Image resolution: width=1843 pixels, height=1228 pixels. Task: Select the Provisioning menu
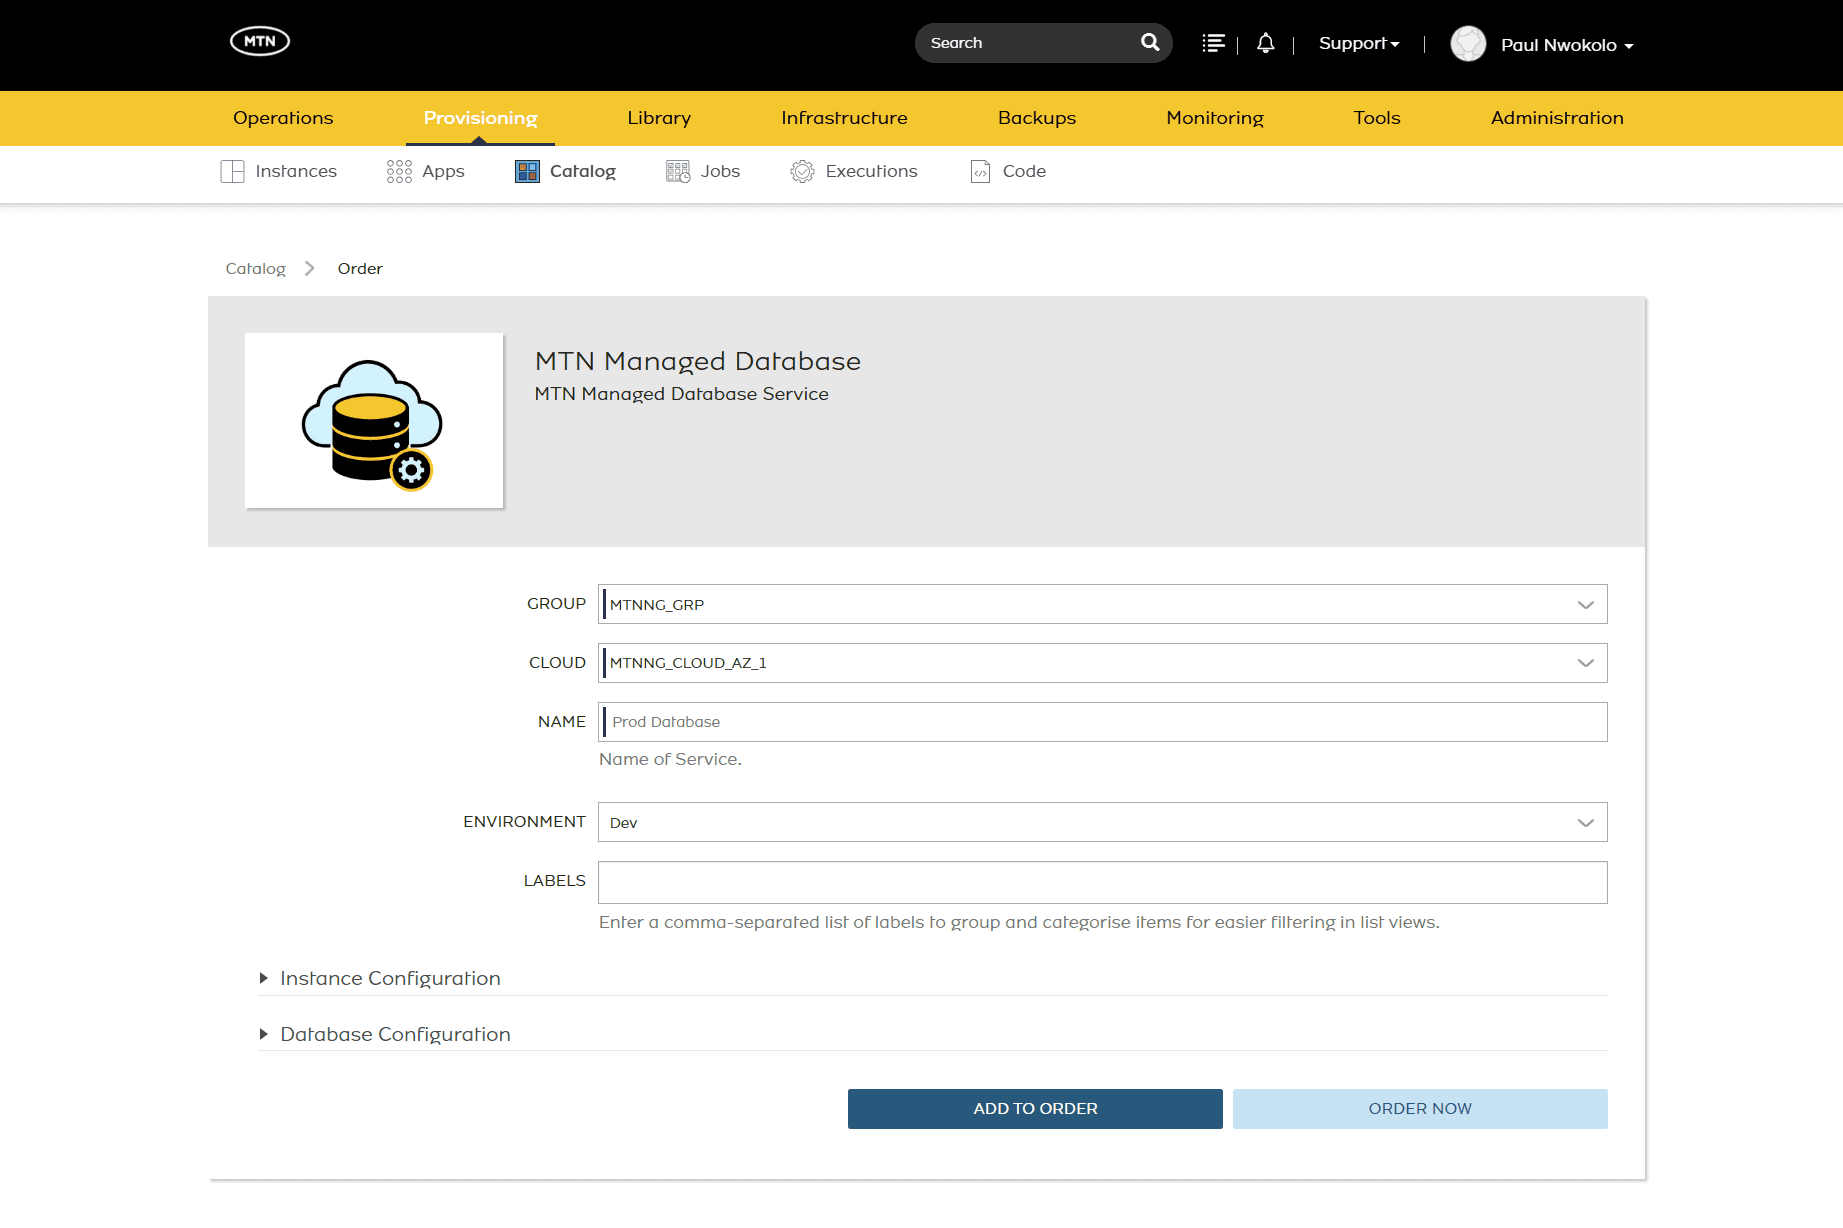(x=480, y=118)
